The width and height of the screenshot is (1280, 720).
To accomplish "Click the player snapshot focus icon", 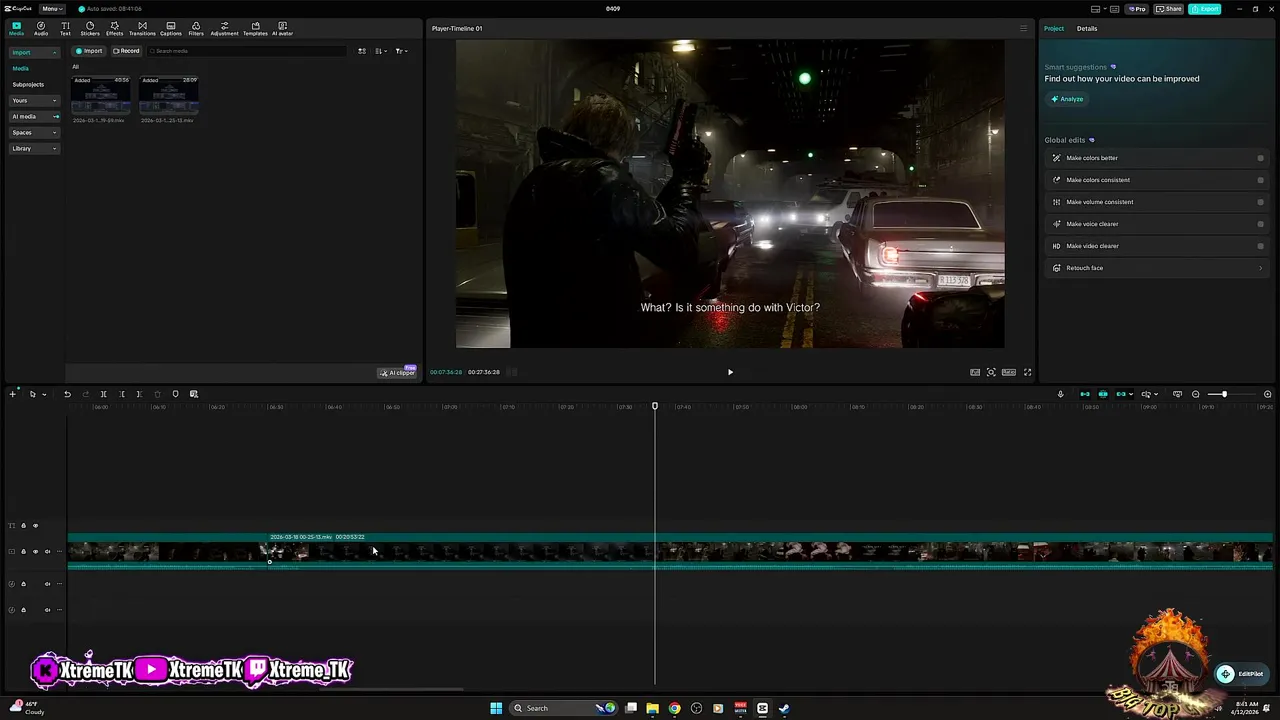I will [x=991, y=372].
